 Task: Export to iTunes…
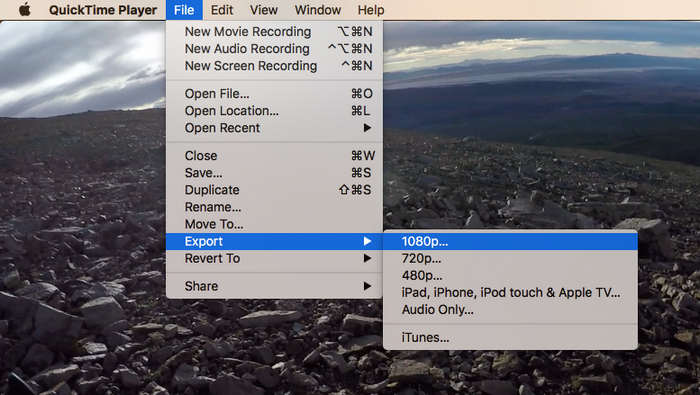coord(510,337)
